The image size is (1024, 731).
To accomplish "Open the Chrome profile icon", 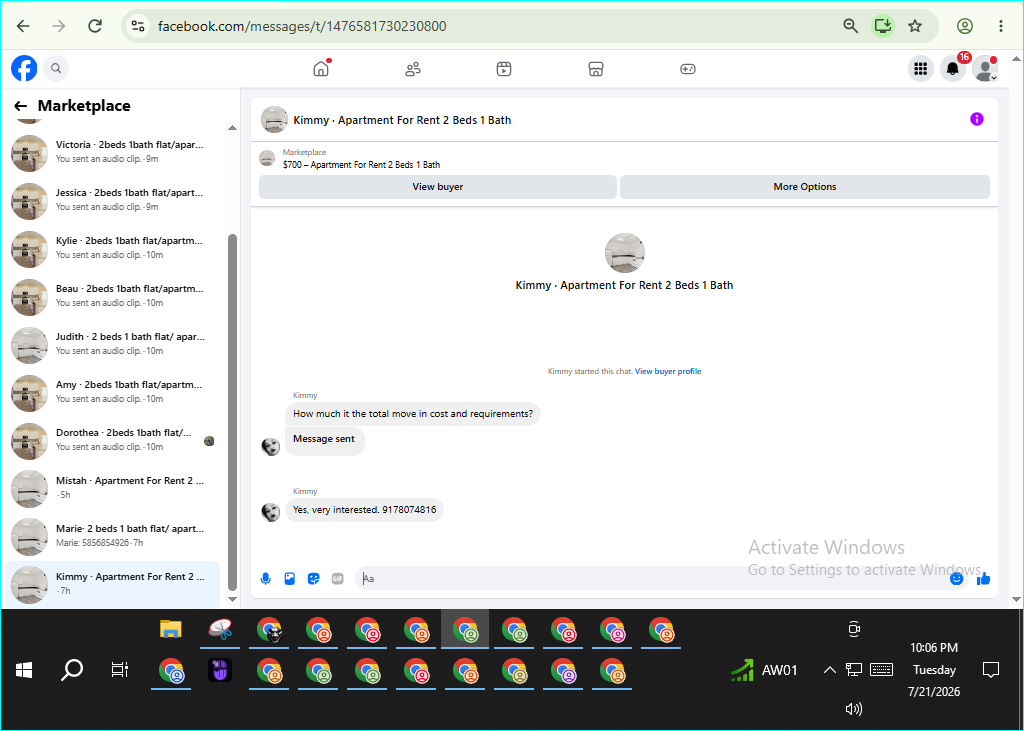I will (x=965, y=26).
